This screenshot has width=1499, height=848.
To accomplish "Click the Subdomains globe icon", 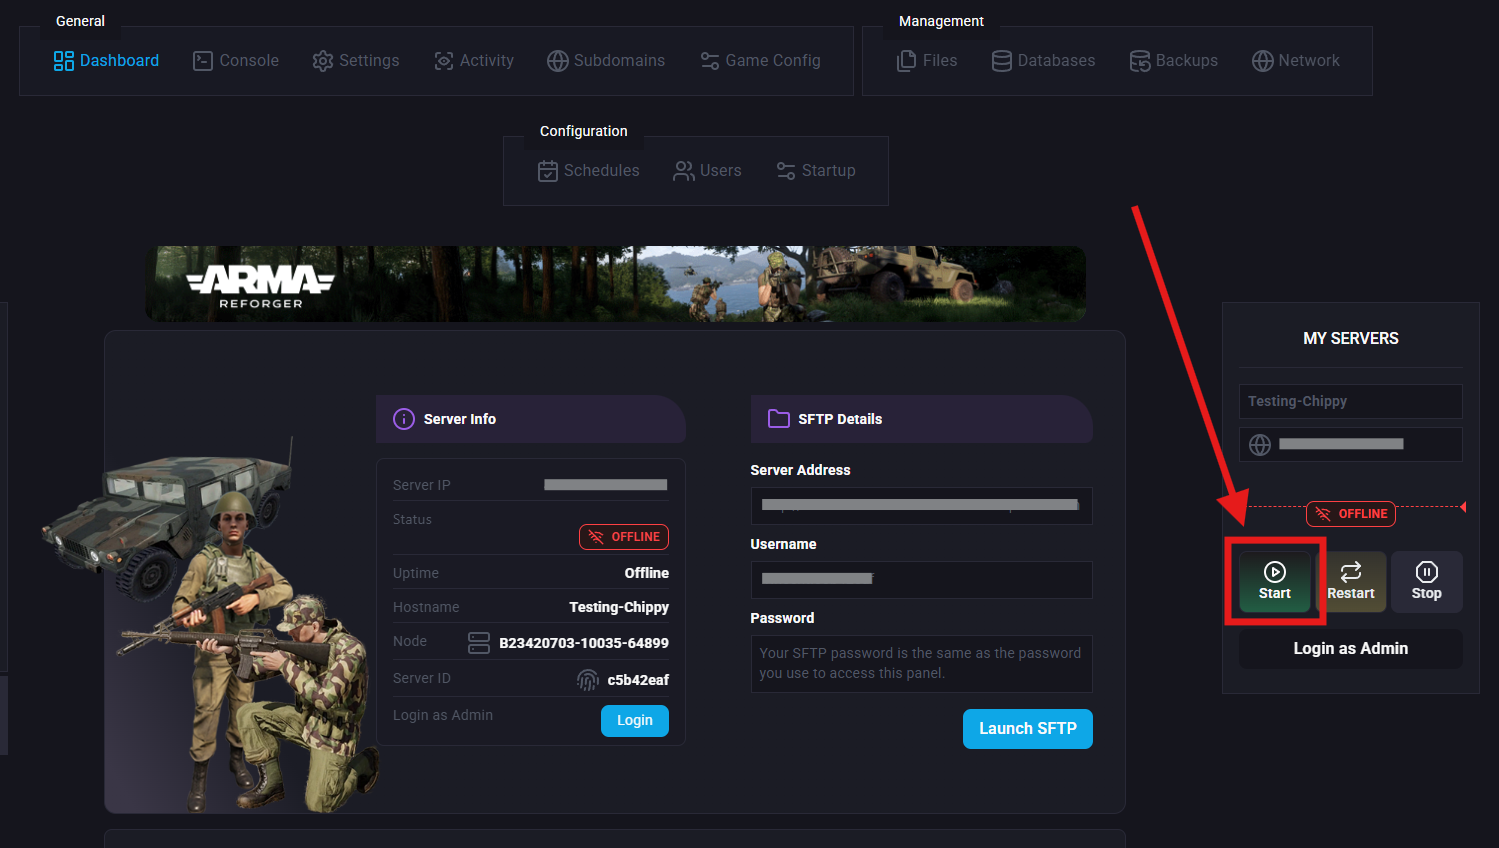I will tap(558, 61).
